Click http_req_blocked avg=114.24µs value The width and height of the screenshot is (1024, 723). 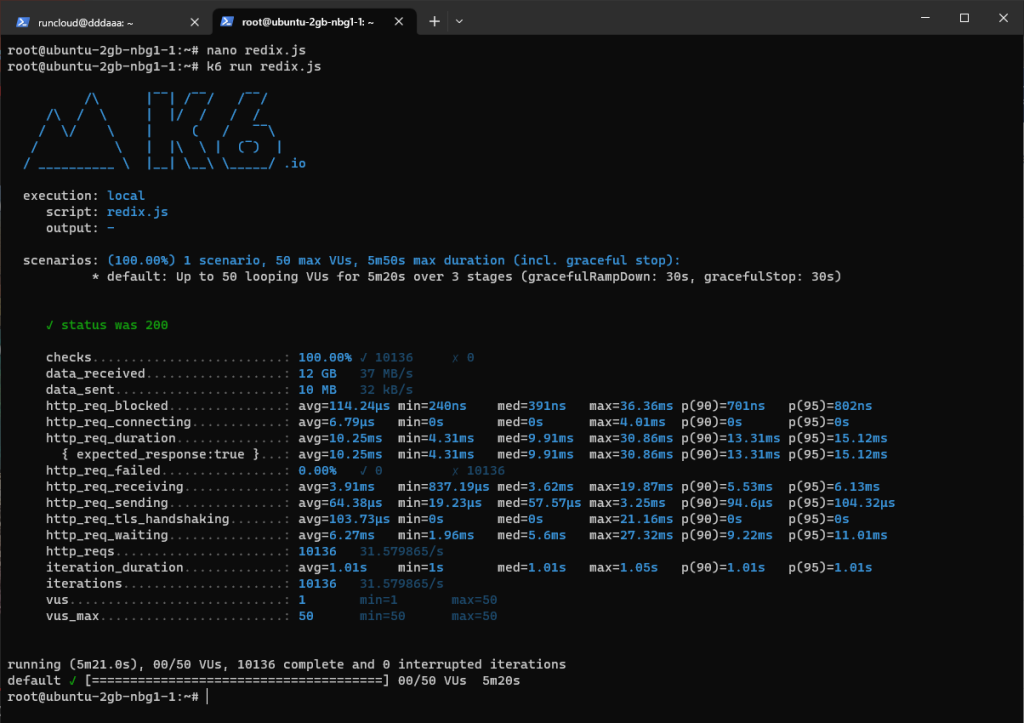click(344, 406)
